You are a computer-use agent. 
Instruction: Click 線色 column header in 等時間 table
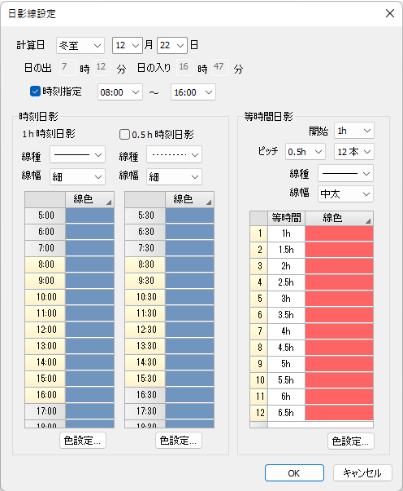pos(339,218)
